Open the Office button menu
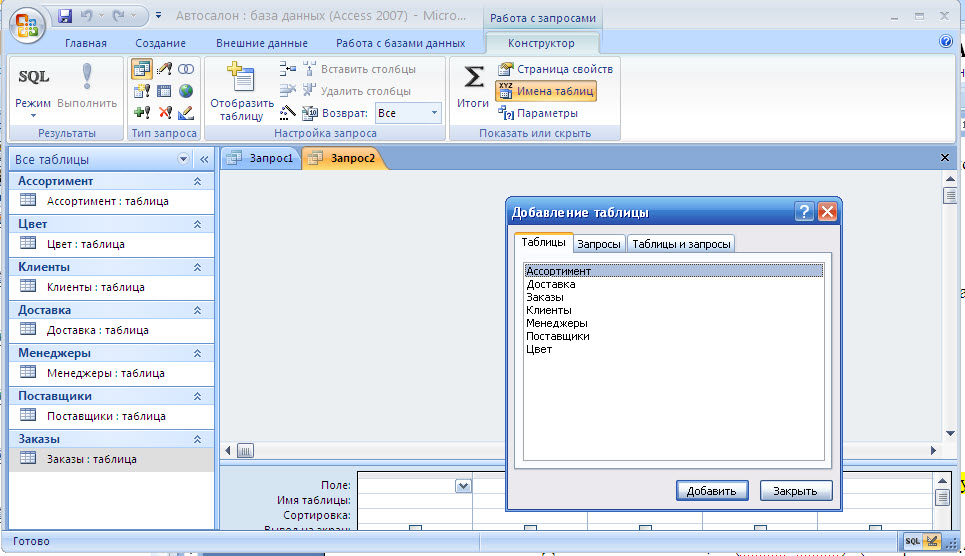 [27, 25]
